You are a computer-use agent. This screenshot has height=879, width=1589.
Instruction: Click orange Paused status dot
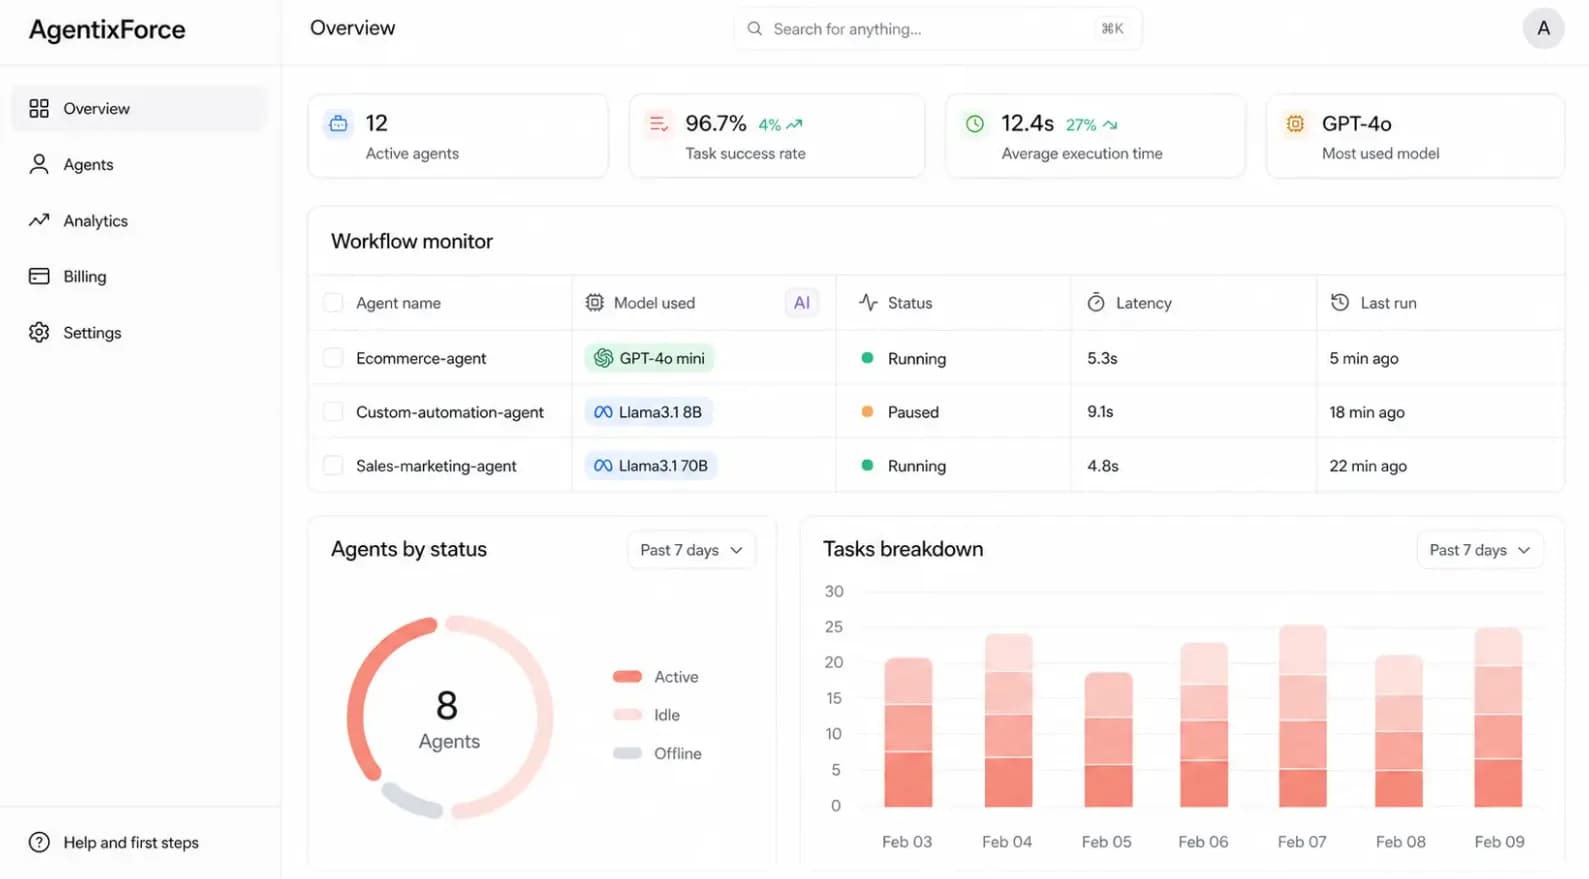(867, 412)
